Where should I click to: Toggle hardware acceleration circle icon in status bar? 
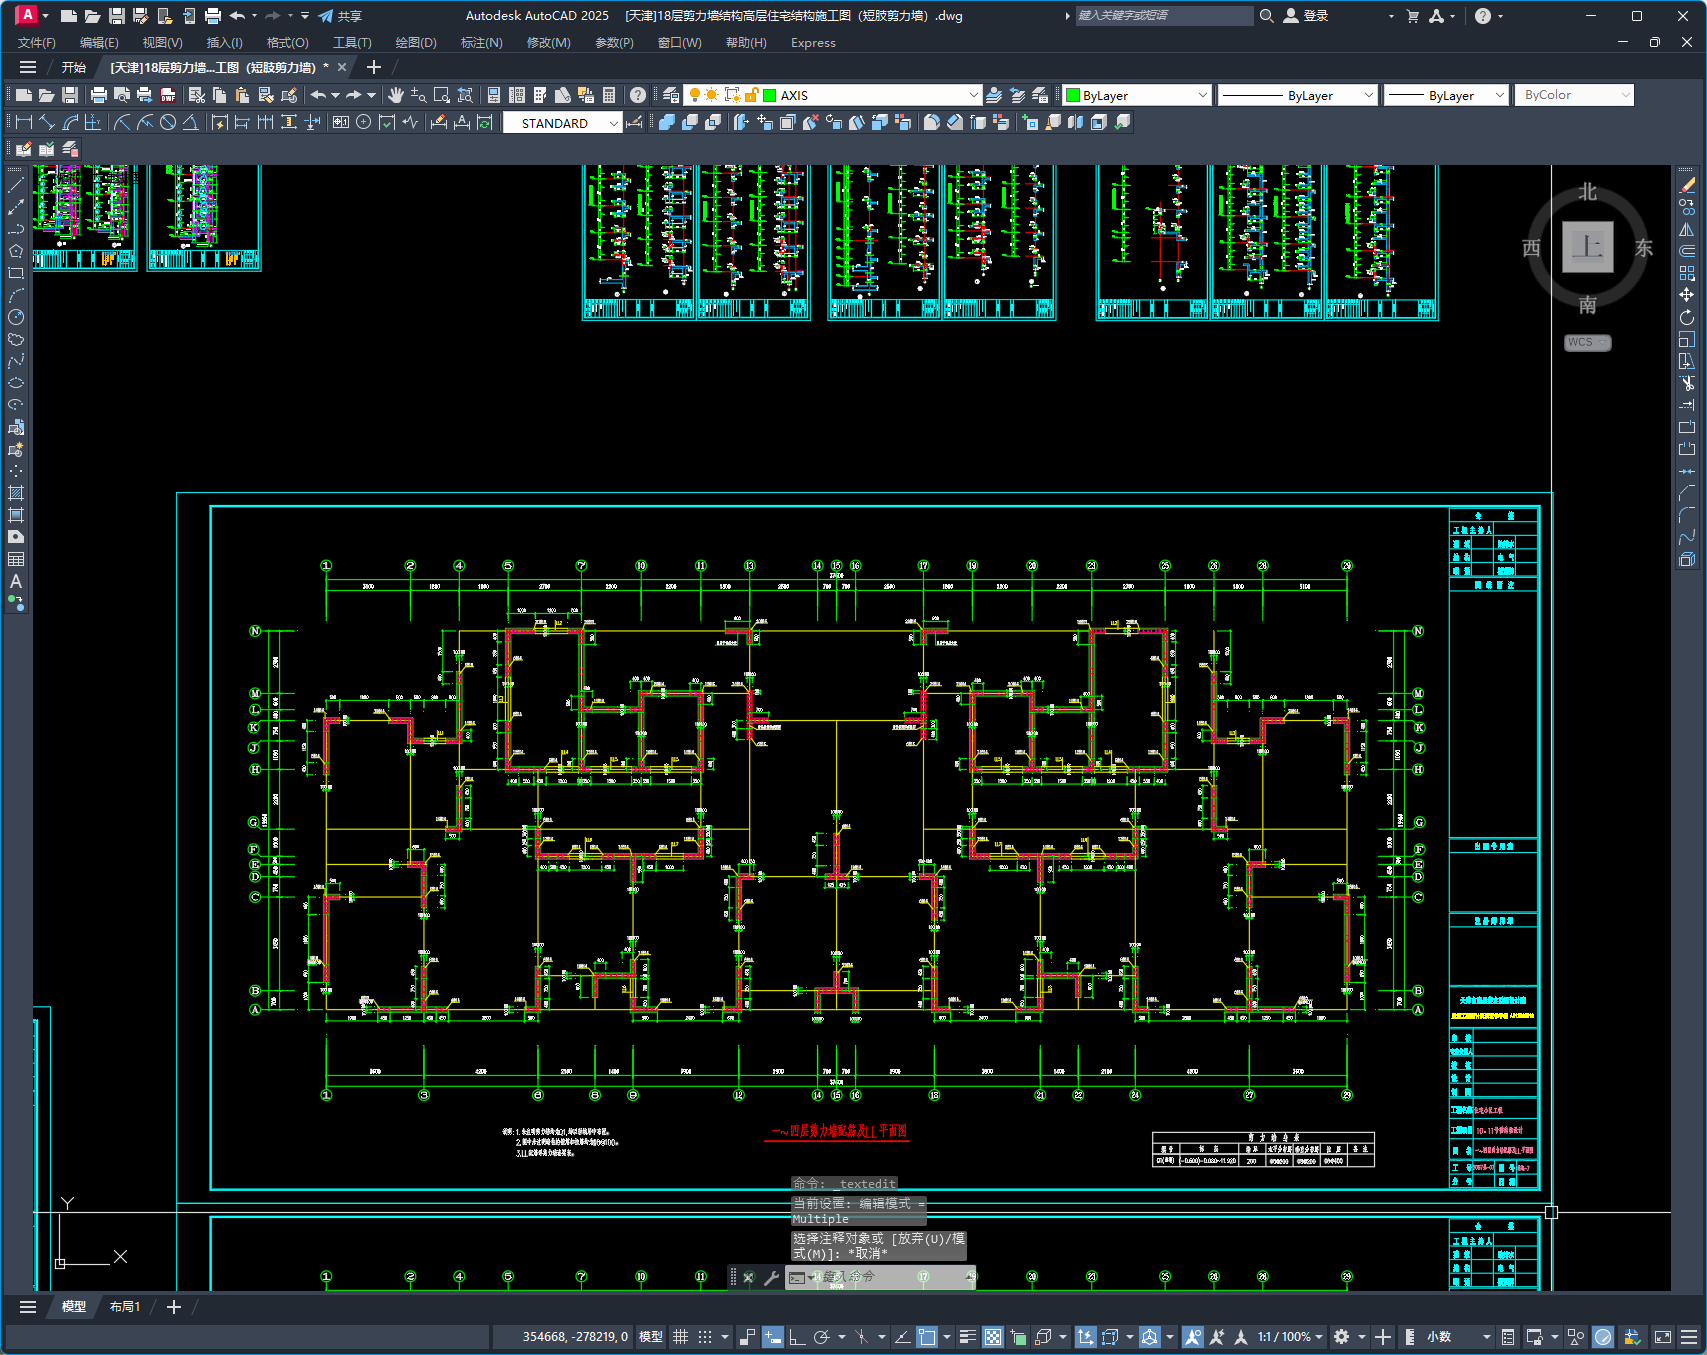point(1603,1337)
